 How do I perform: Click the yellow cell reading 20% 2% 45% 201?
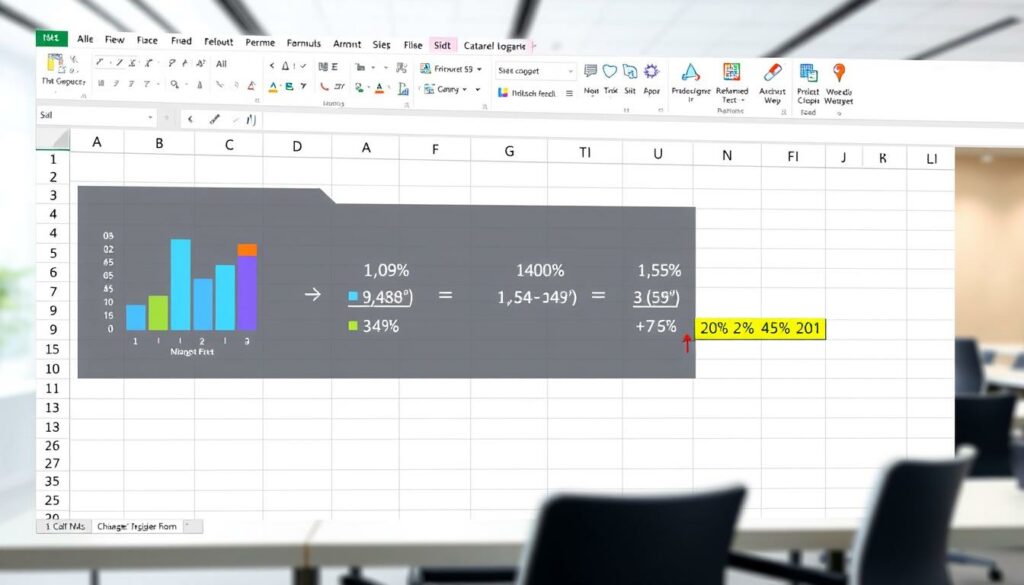pos(760,328)
